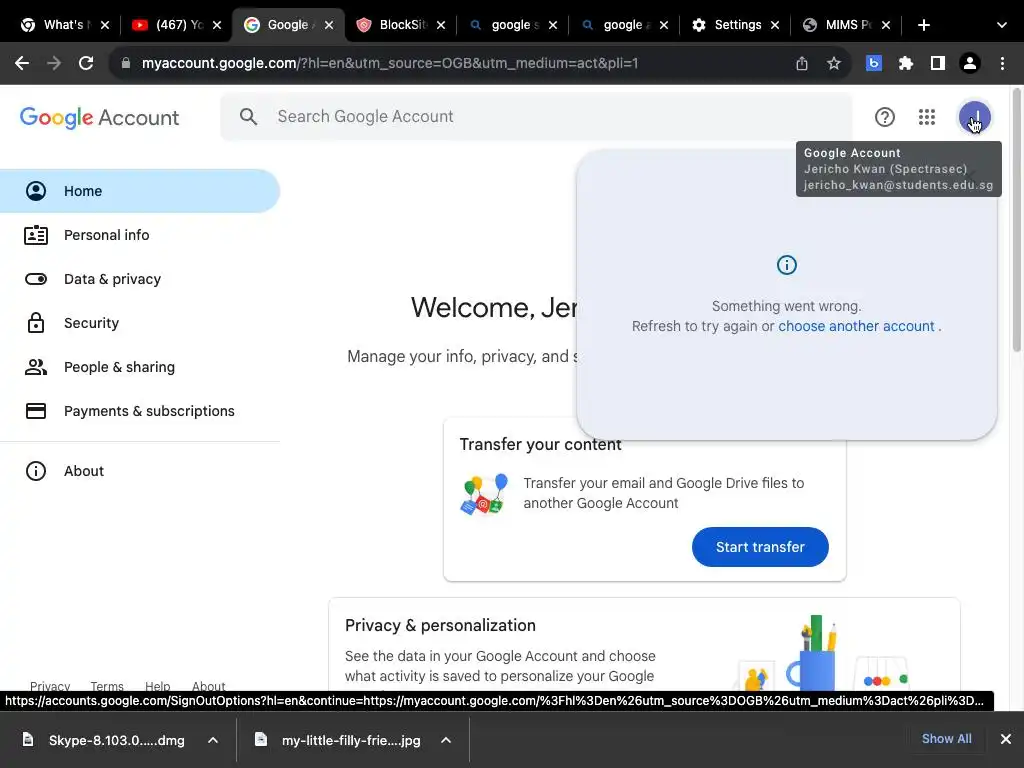Open the About sidebar item
The width and height of the screenshot is (1024, 768).
point(140,471)
